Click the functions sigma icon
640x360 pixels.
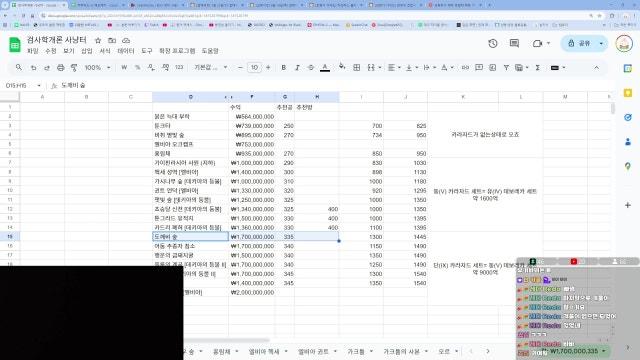[538, 68]
